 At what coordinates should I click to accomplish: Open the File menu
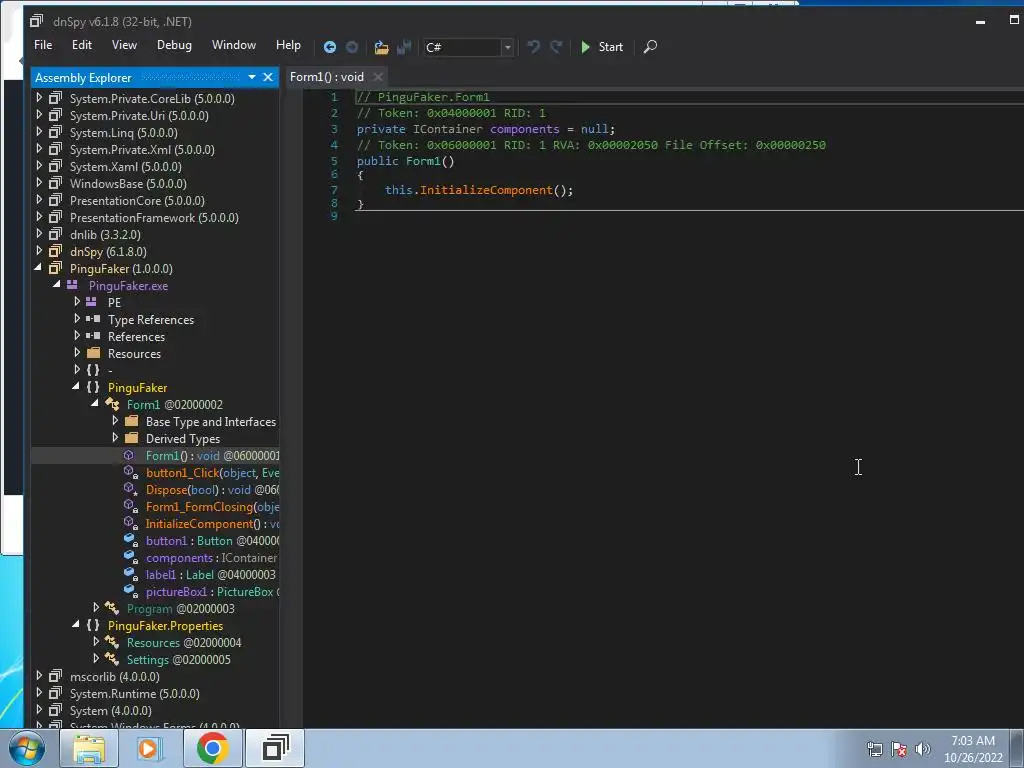point(43,45)
